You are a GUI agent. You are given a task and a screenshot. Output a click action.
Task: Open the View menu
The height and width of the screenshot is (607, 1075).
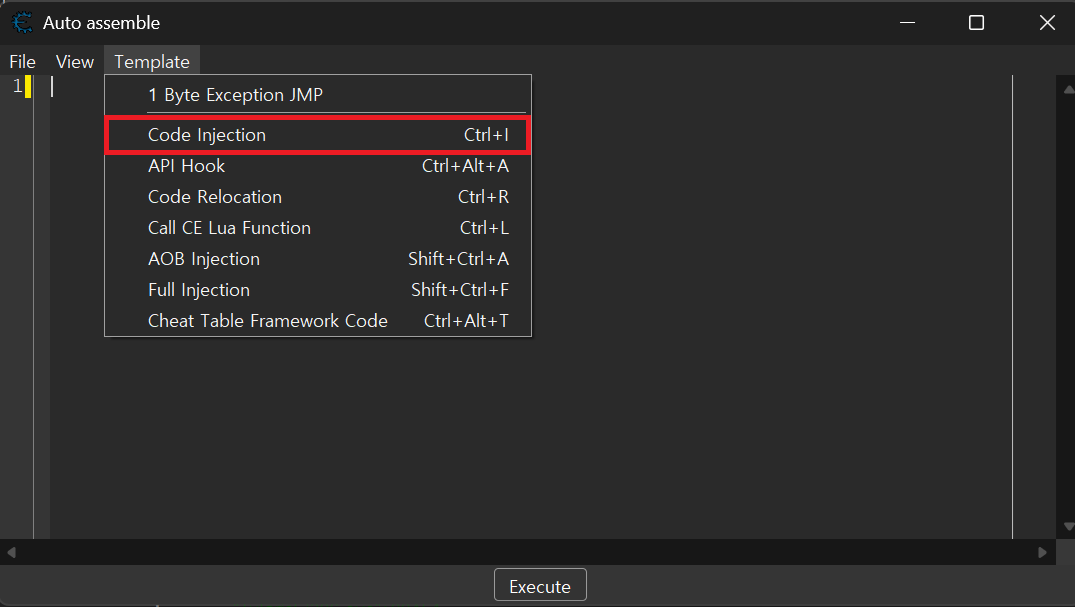click(74, 62)
